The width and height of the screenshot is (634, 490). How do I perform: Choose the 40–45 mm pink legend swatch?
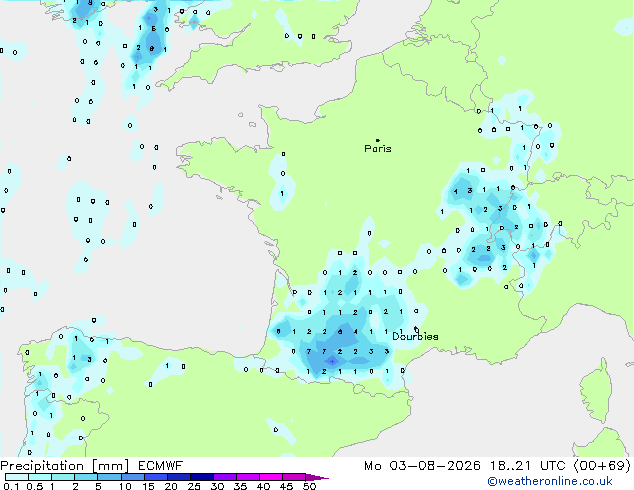tap(271, 477)
